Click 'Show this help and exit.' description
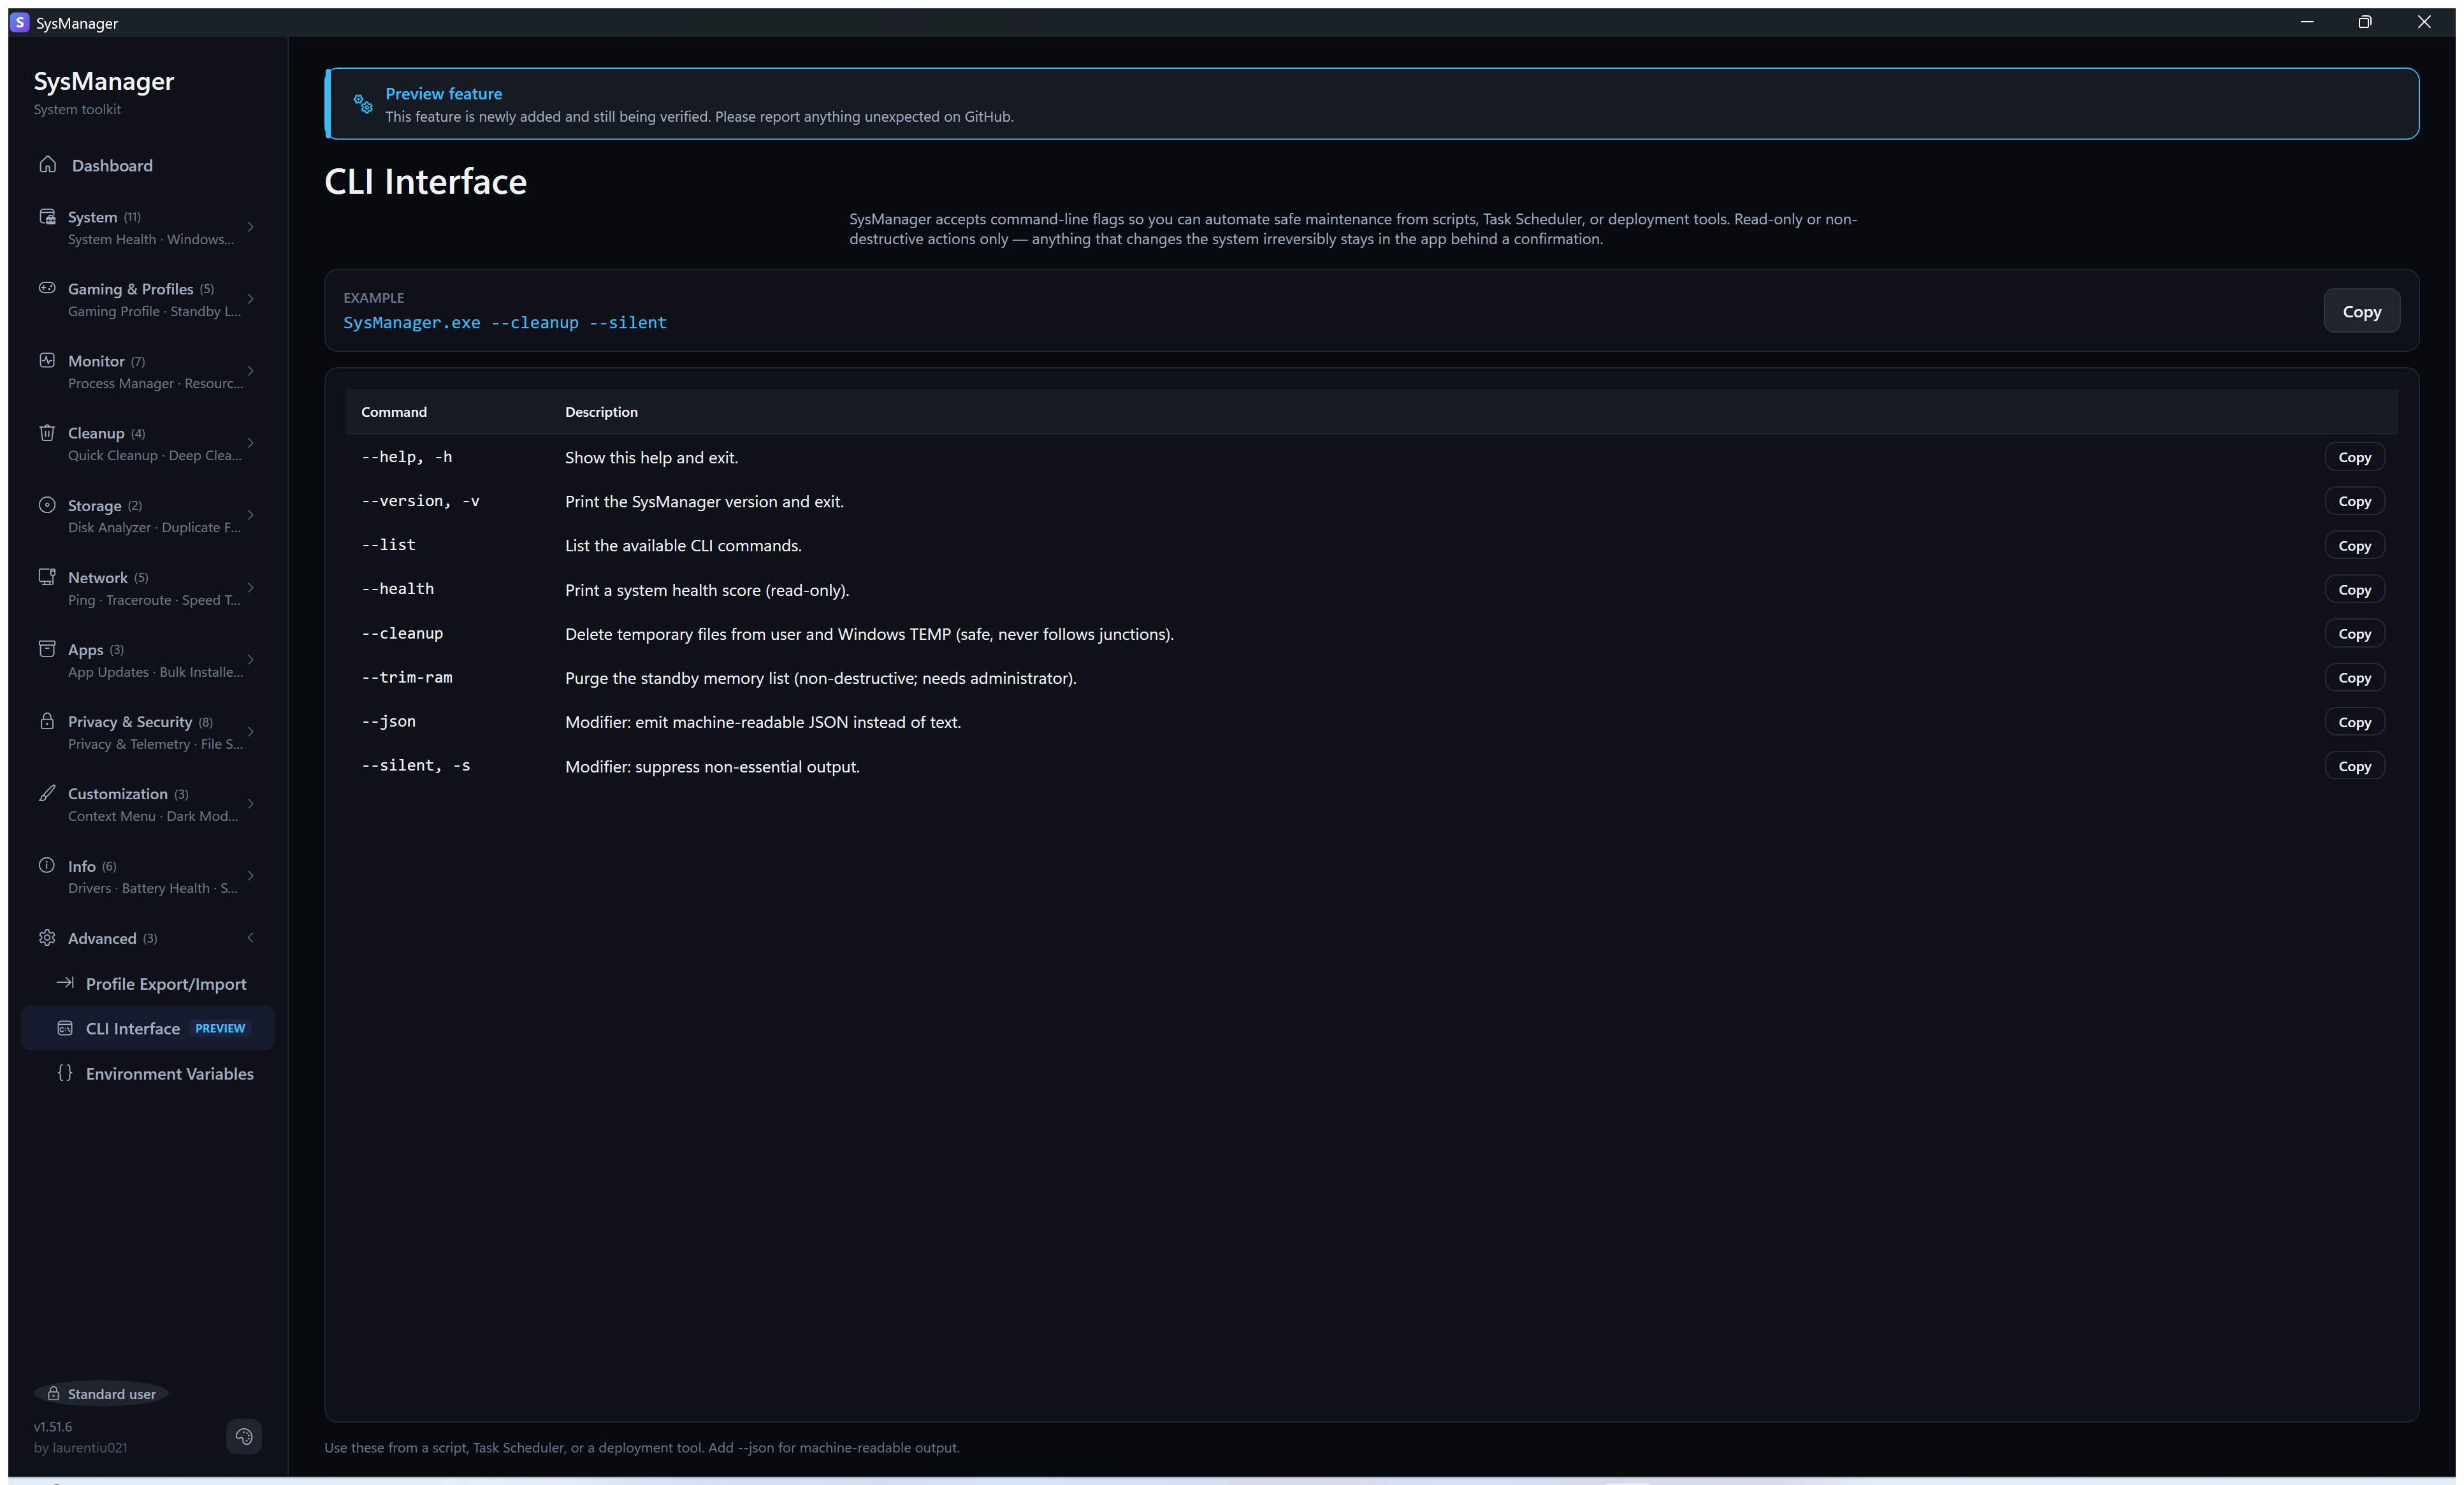 point(651,458)
